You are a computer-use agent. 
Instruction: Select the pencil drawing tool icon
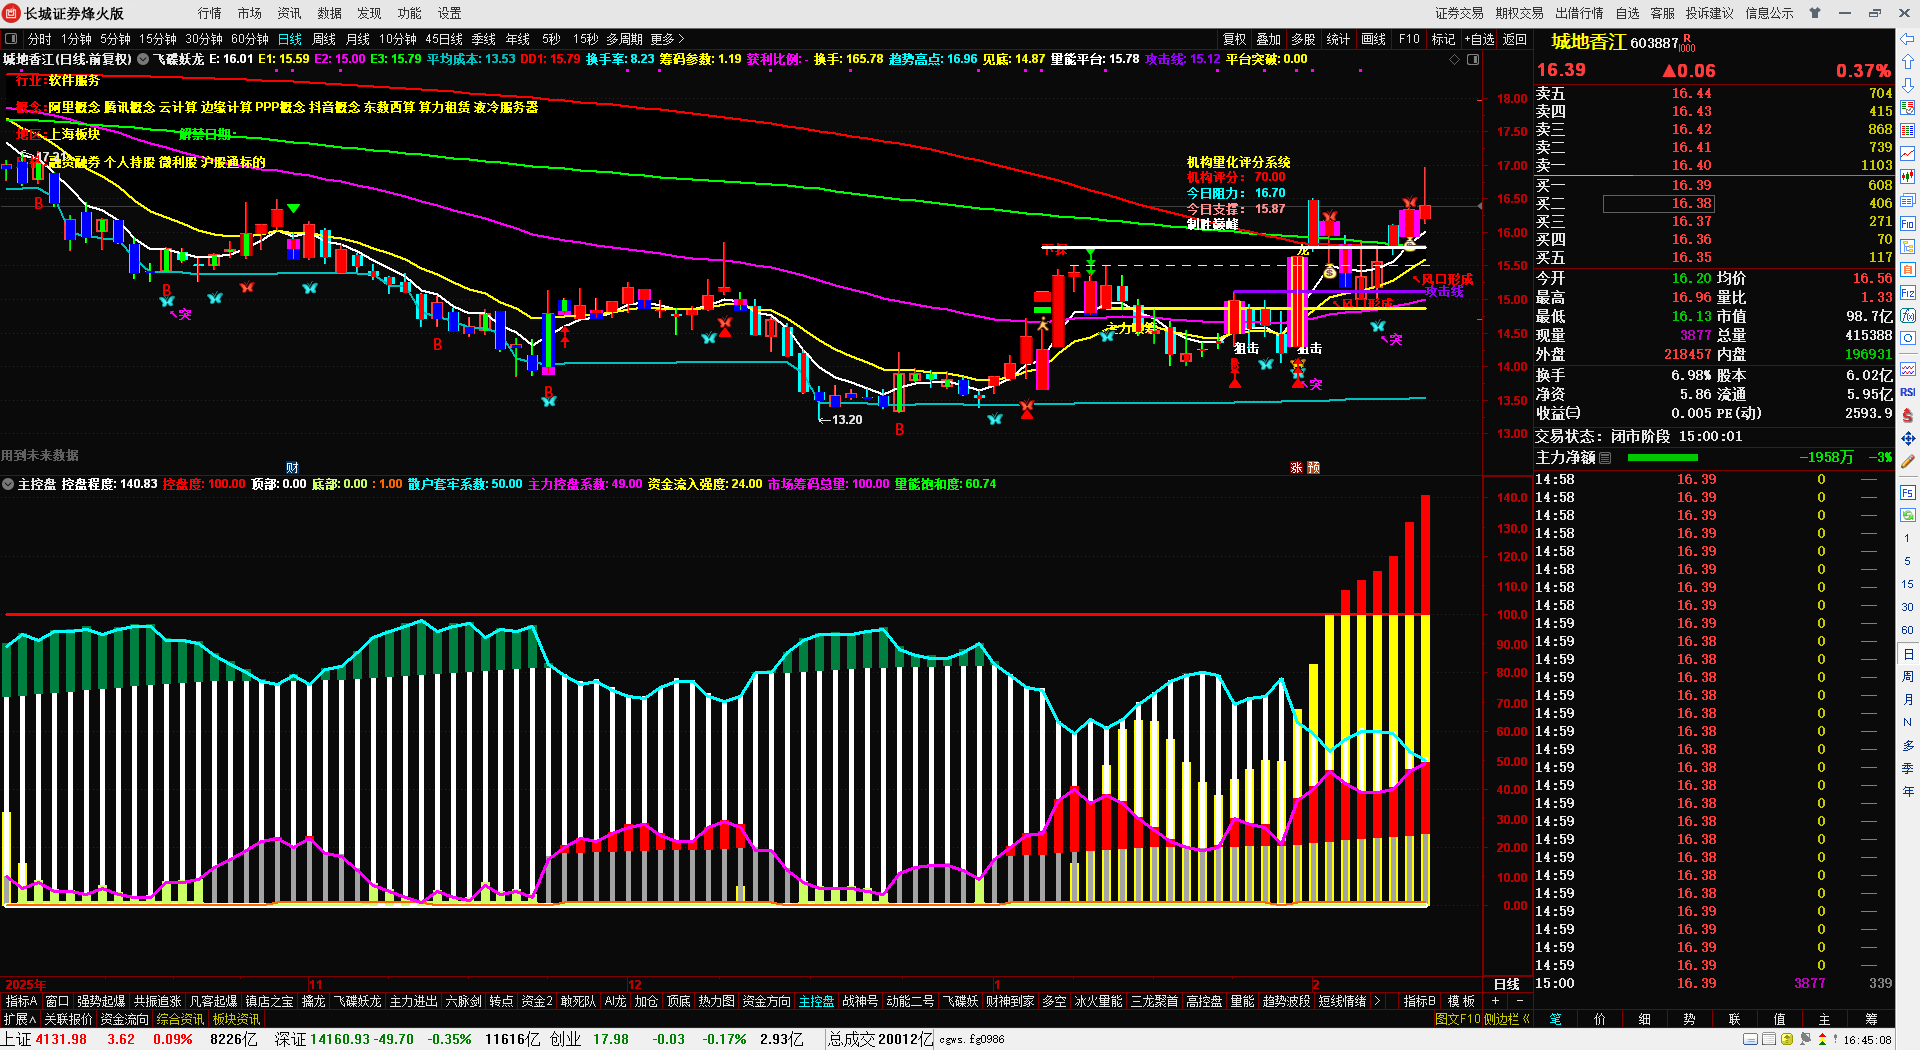(x=1908, y=462)
